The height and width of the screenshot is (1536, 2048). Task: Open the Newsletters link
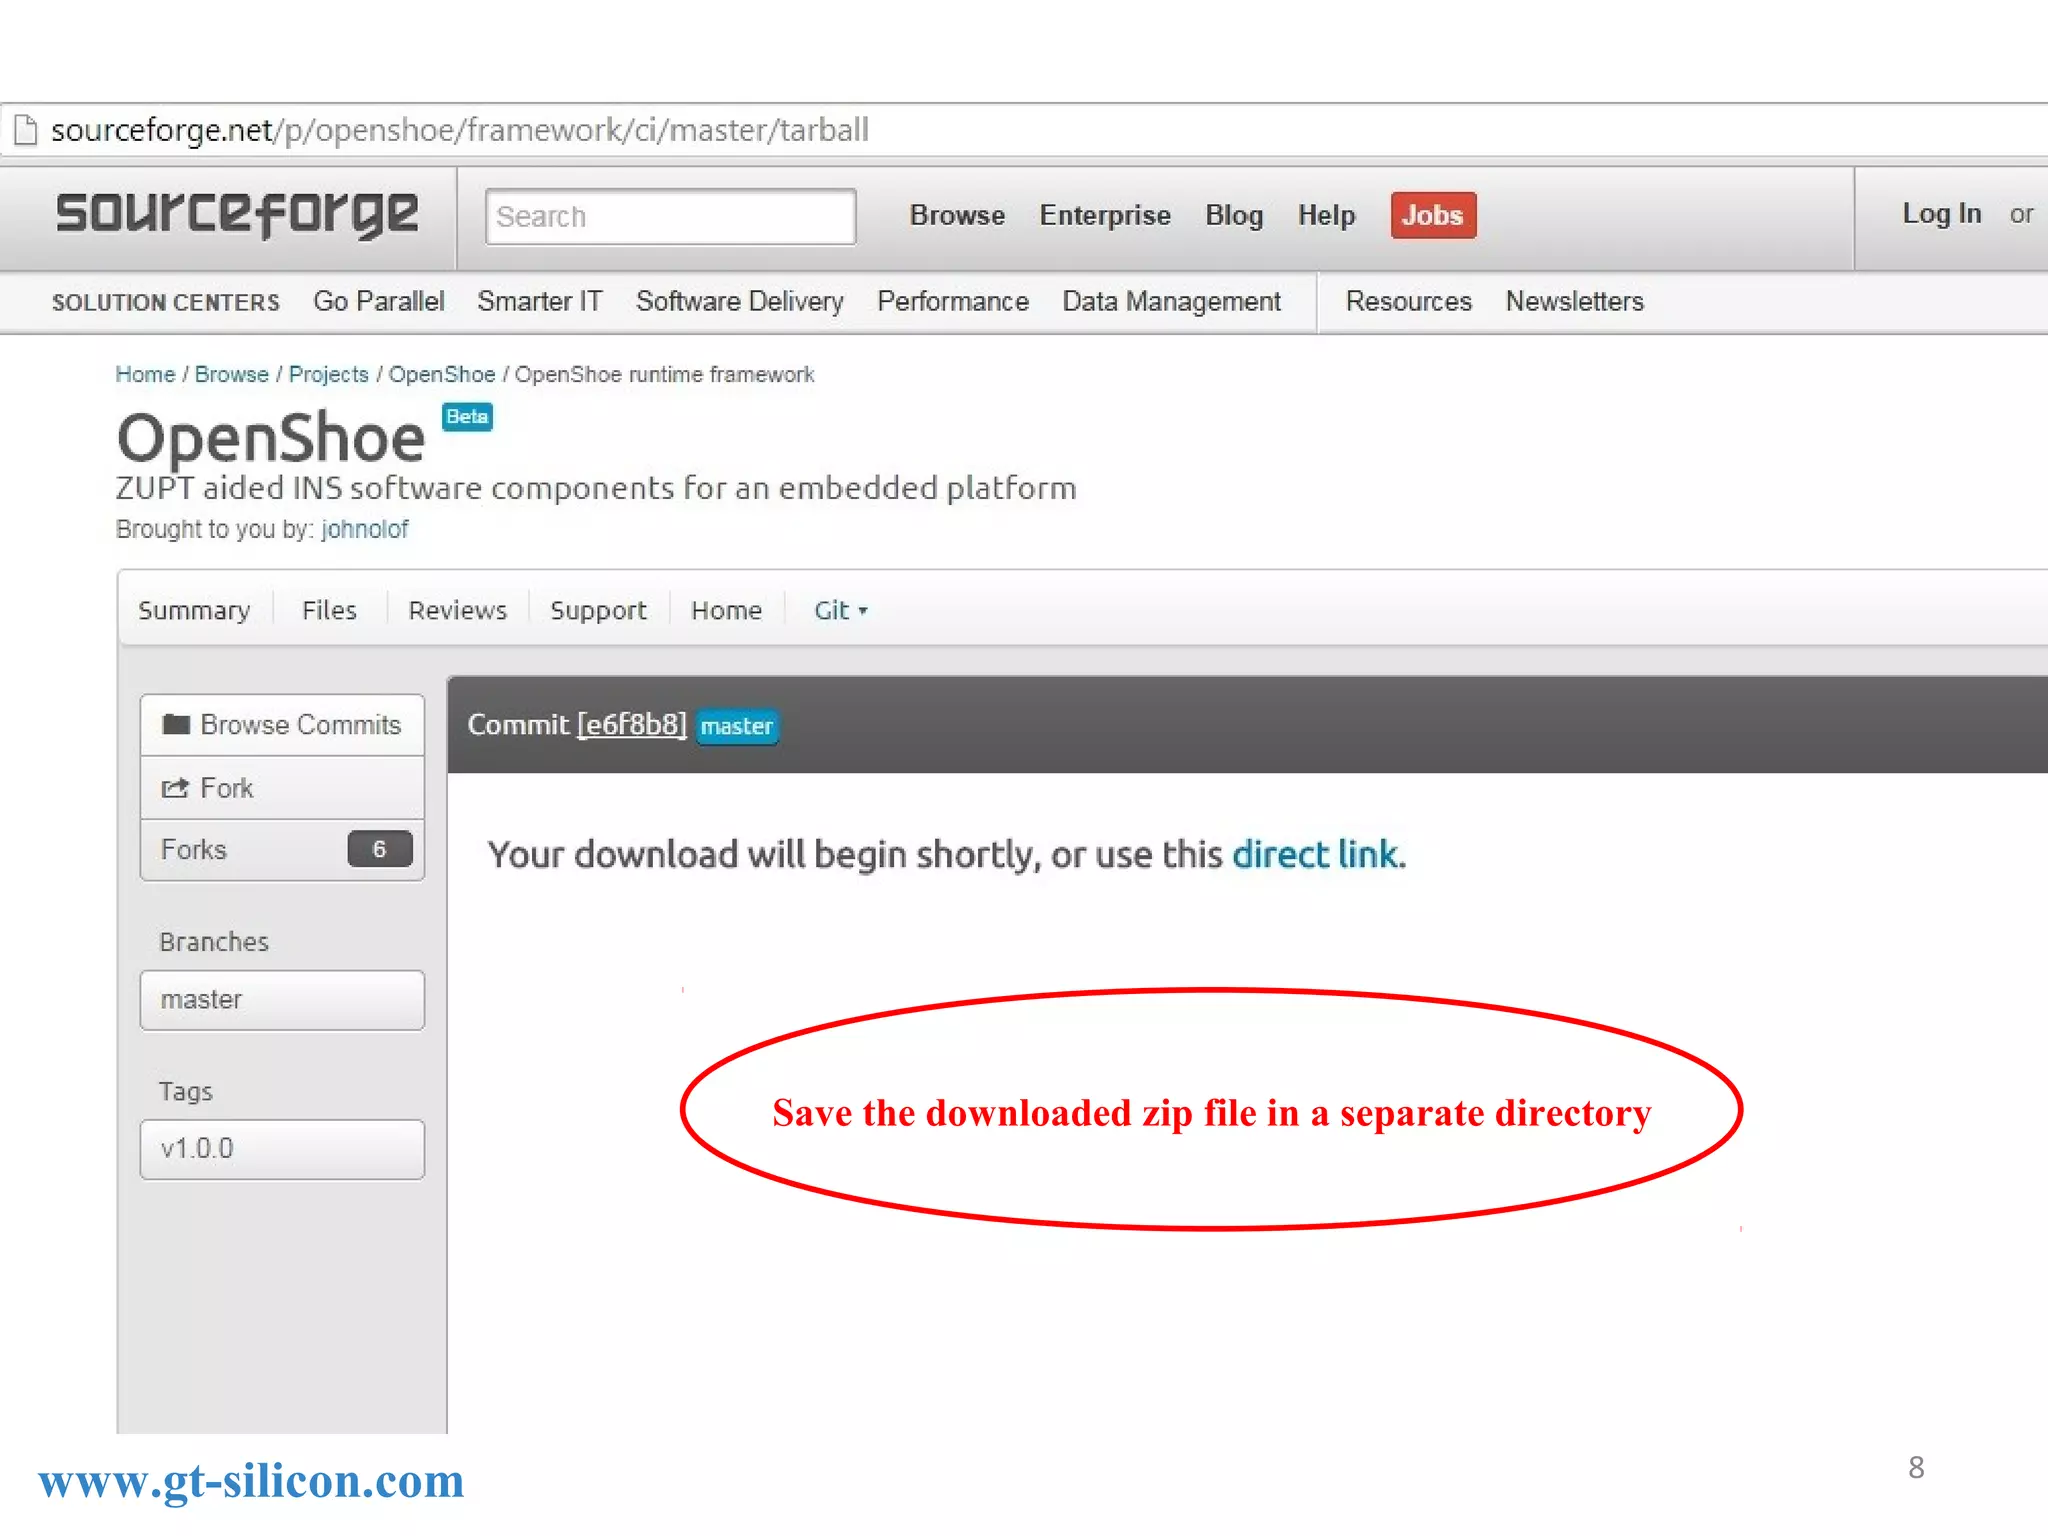coord(1575,301)
